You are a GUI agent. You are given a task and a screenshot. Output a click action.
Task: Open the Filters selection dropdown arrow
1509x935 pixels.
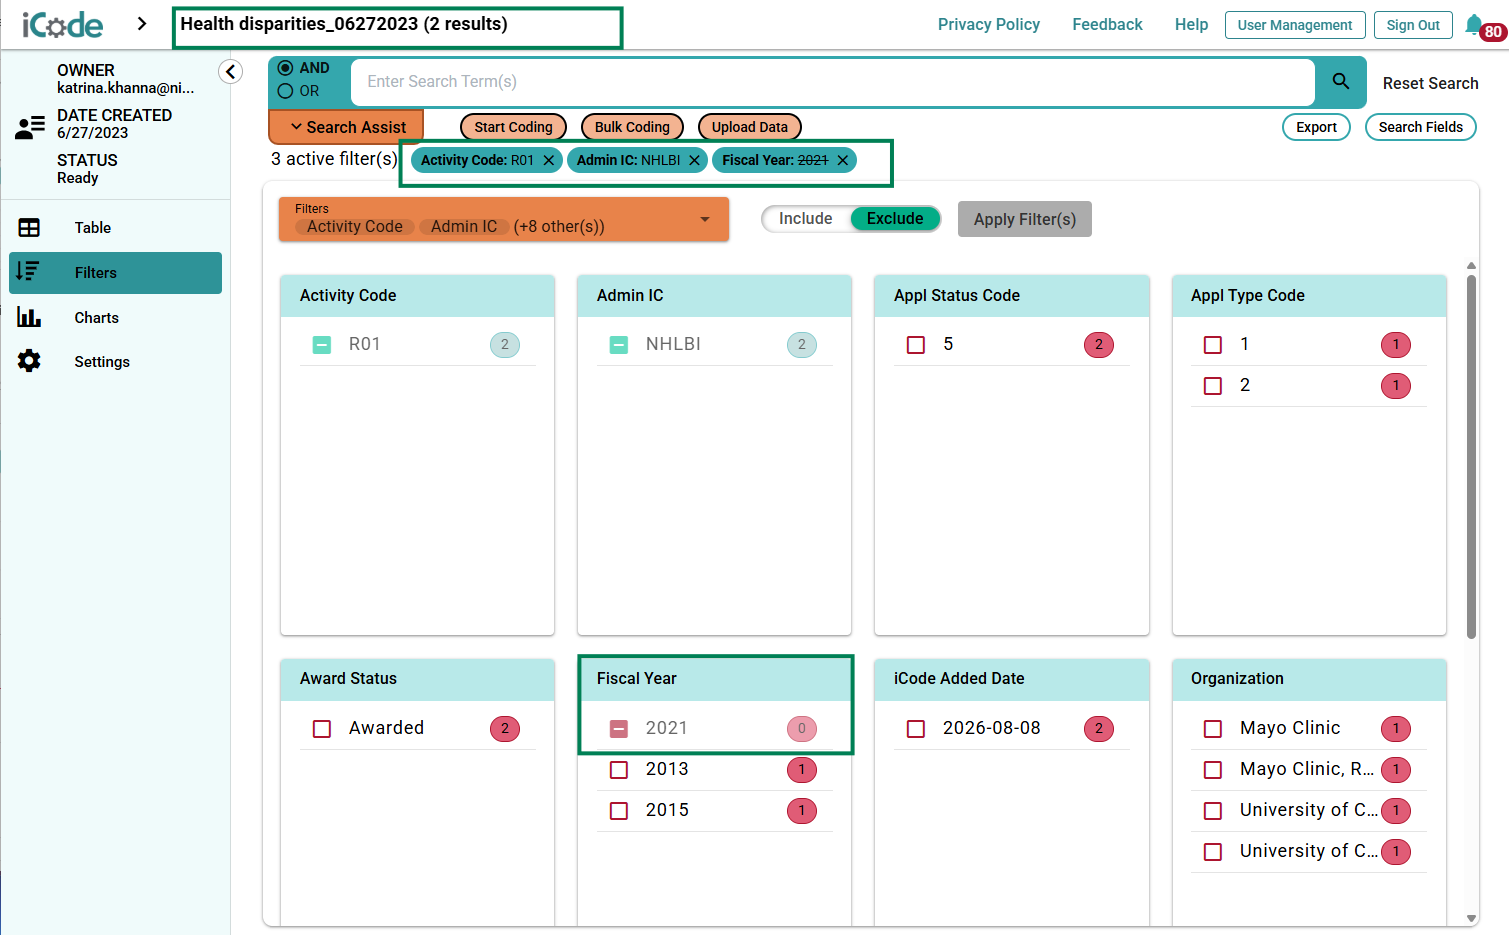coord(705,219)
